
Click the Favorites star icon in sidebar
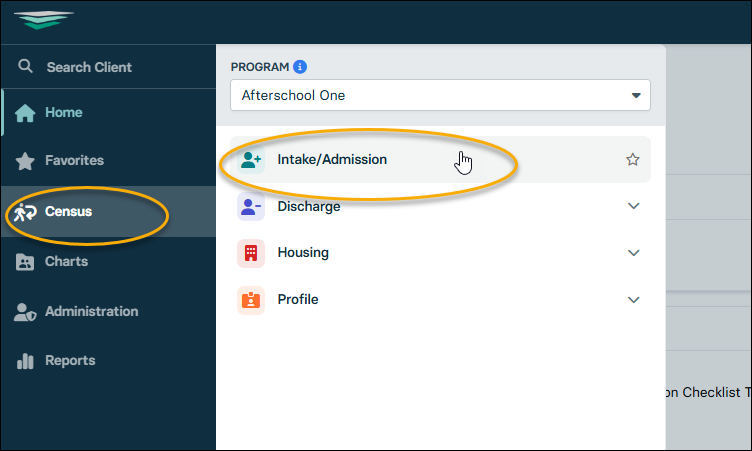click(x=26, y=160)
